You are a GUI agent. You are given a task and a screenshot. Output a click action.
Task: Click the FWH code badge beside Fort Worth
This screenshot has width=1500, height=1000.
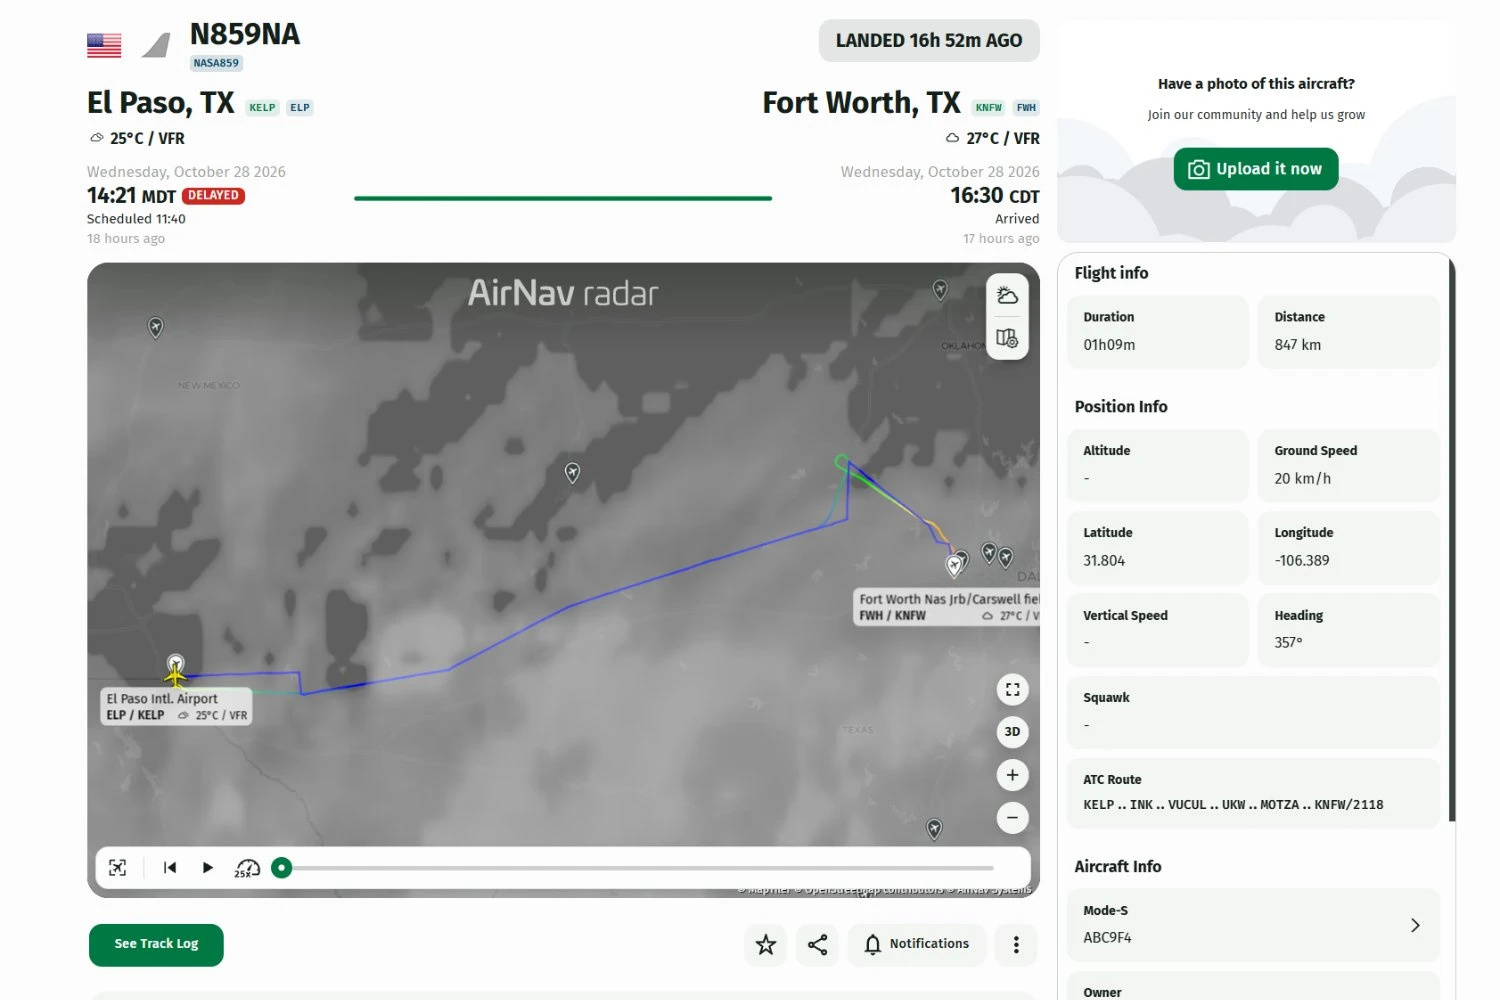click(x=1026, y=108)
